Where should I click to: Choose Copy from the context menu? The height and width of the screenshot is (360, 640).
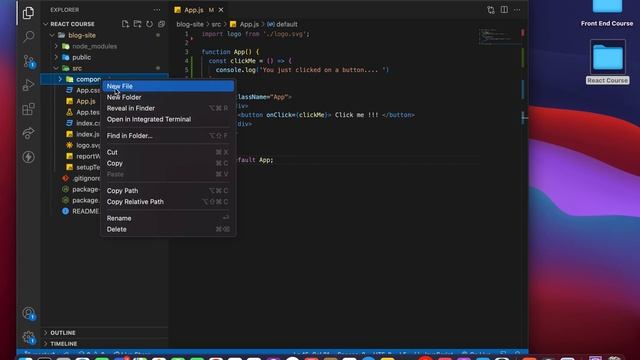click(x=168, y=163)
